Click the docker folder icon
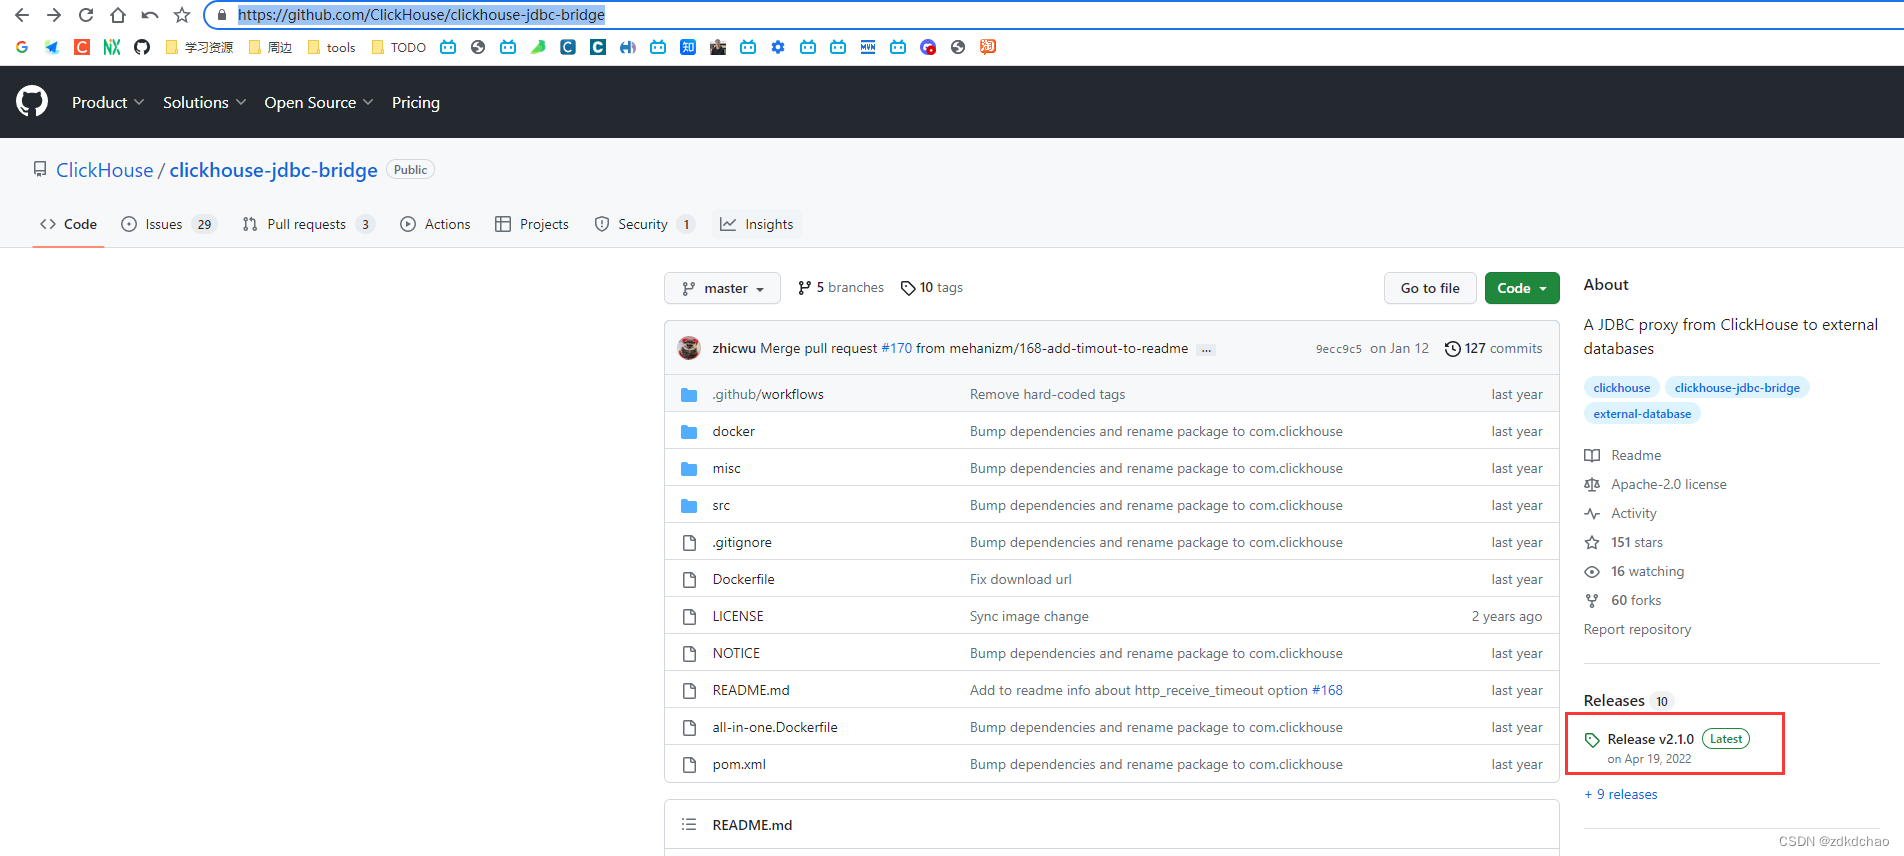The height and width of the screenshot is (856, 1904). click(689, 431)
